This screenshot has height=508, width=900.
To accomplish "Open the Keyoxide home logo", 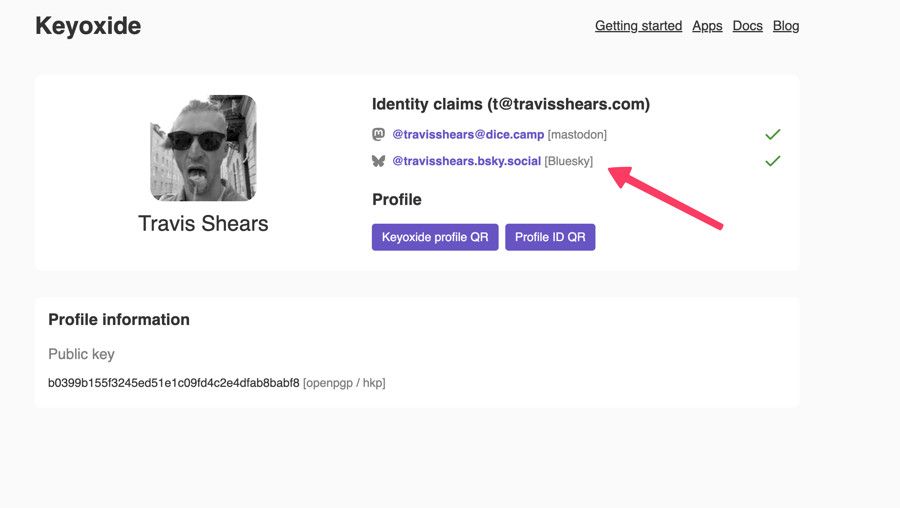I will tap(88, 26).
